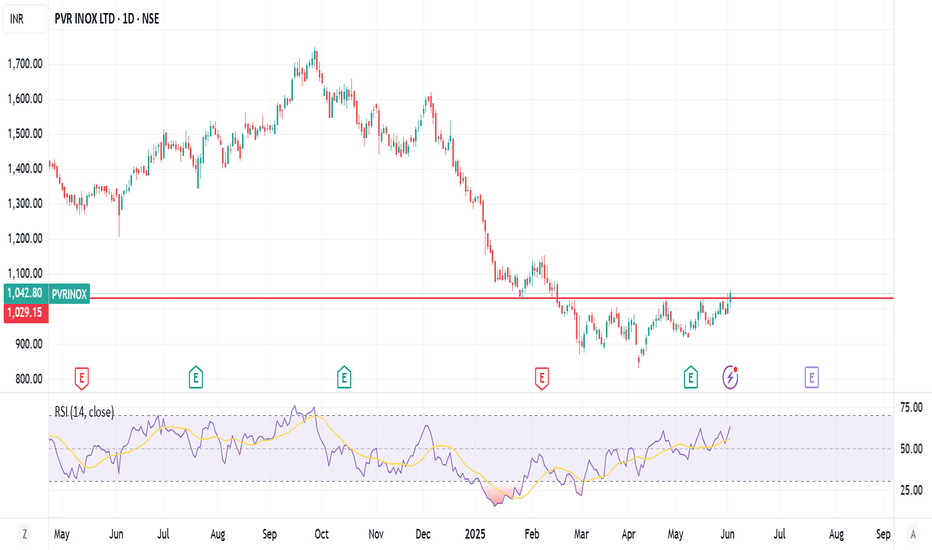Click the Oct label on time axis
The height and width of the screenshot is (550, 932).
tap(322, 534)
